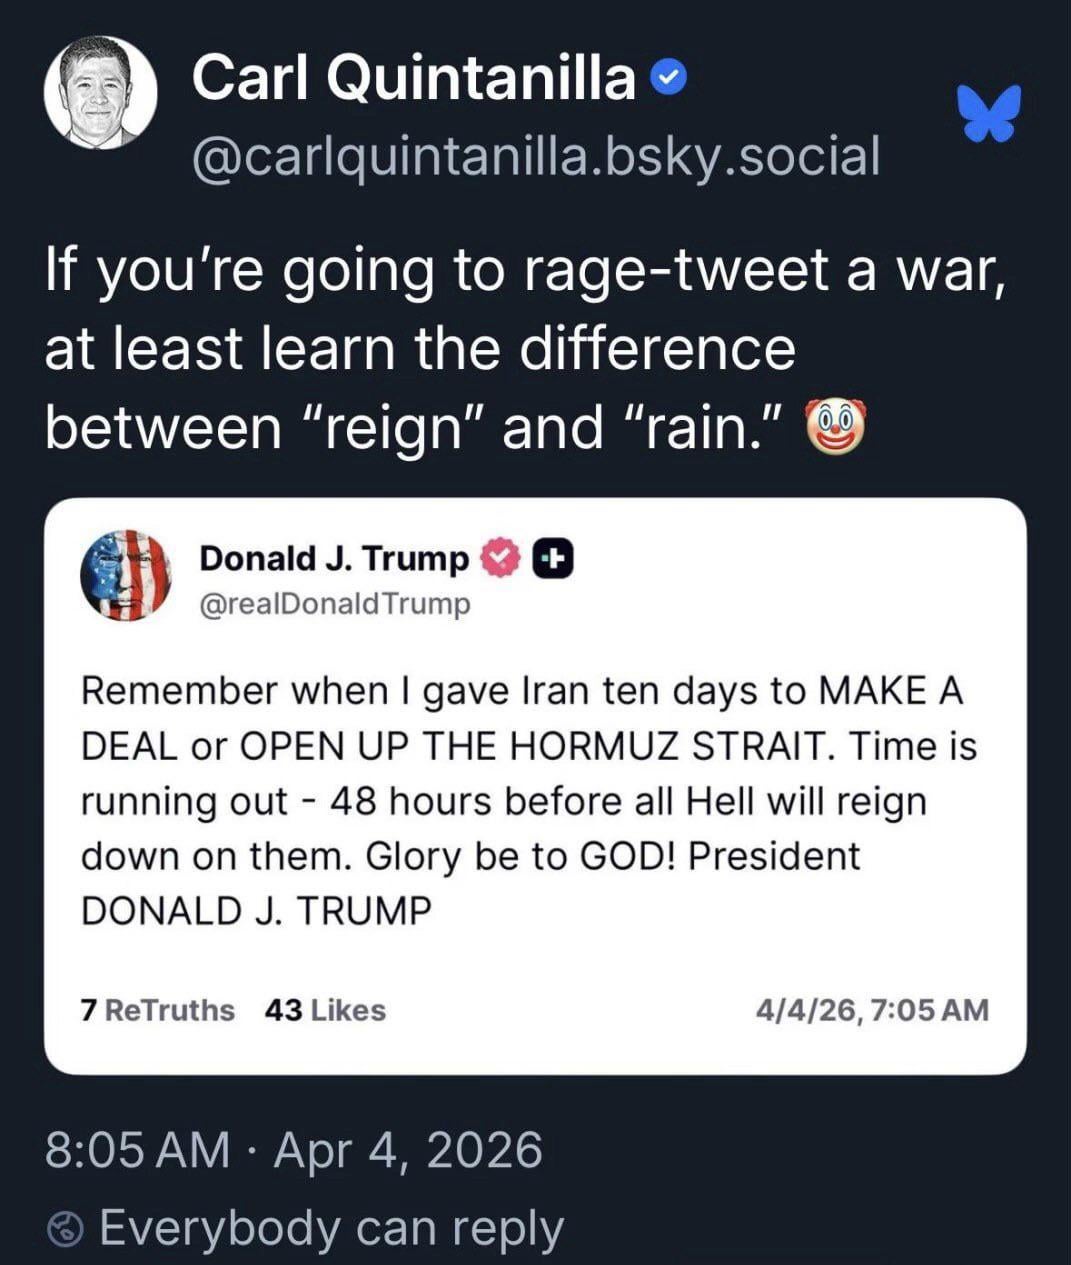The width and height of the screenshot is (1071, 1265).
Task: Open the @realDonaldTrump handle
Action: point(335,604)
